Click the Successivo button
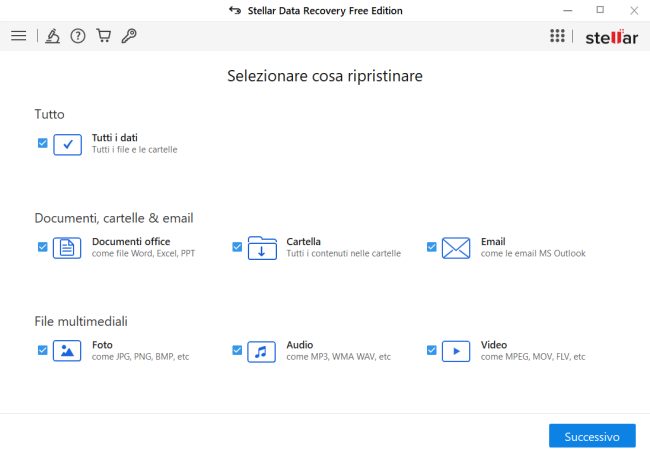This screenshot has height=457, width=650. point(592,436)
